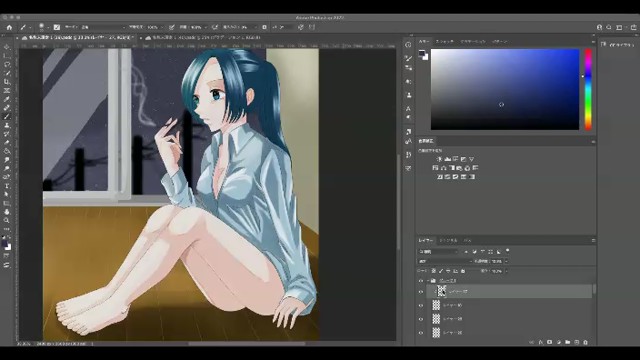Lock all with padlock icon
640x360 pixels.
[x=463, y=271]
